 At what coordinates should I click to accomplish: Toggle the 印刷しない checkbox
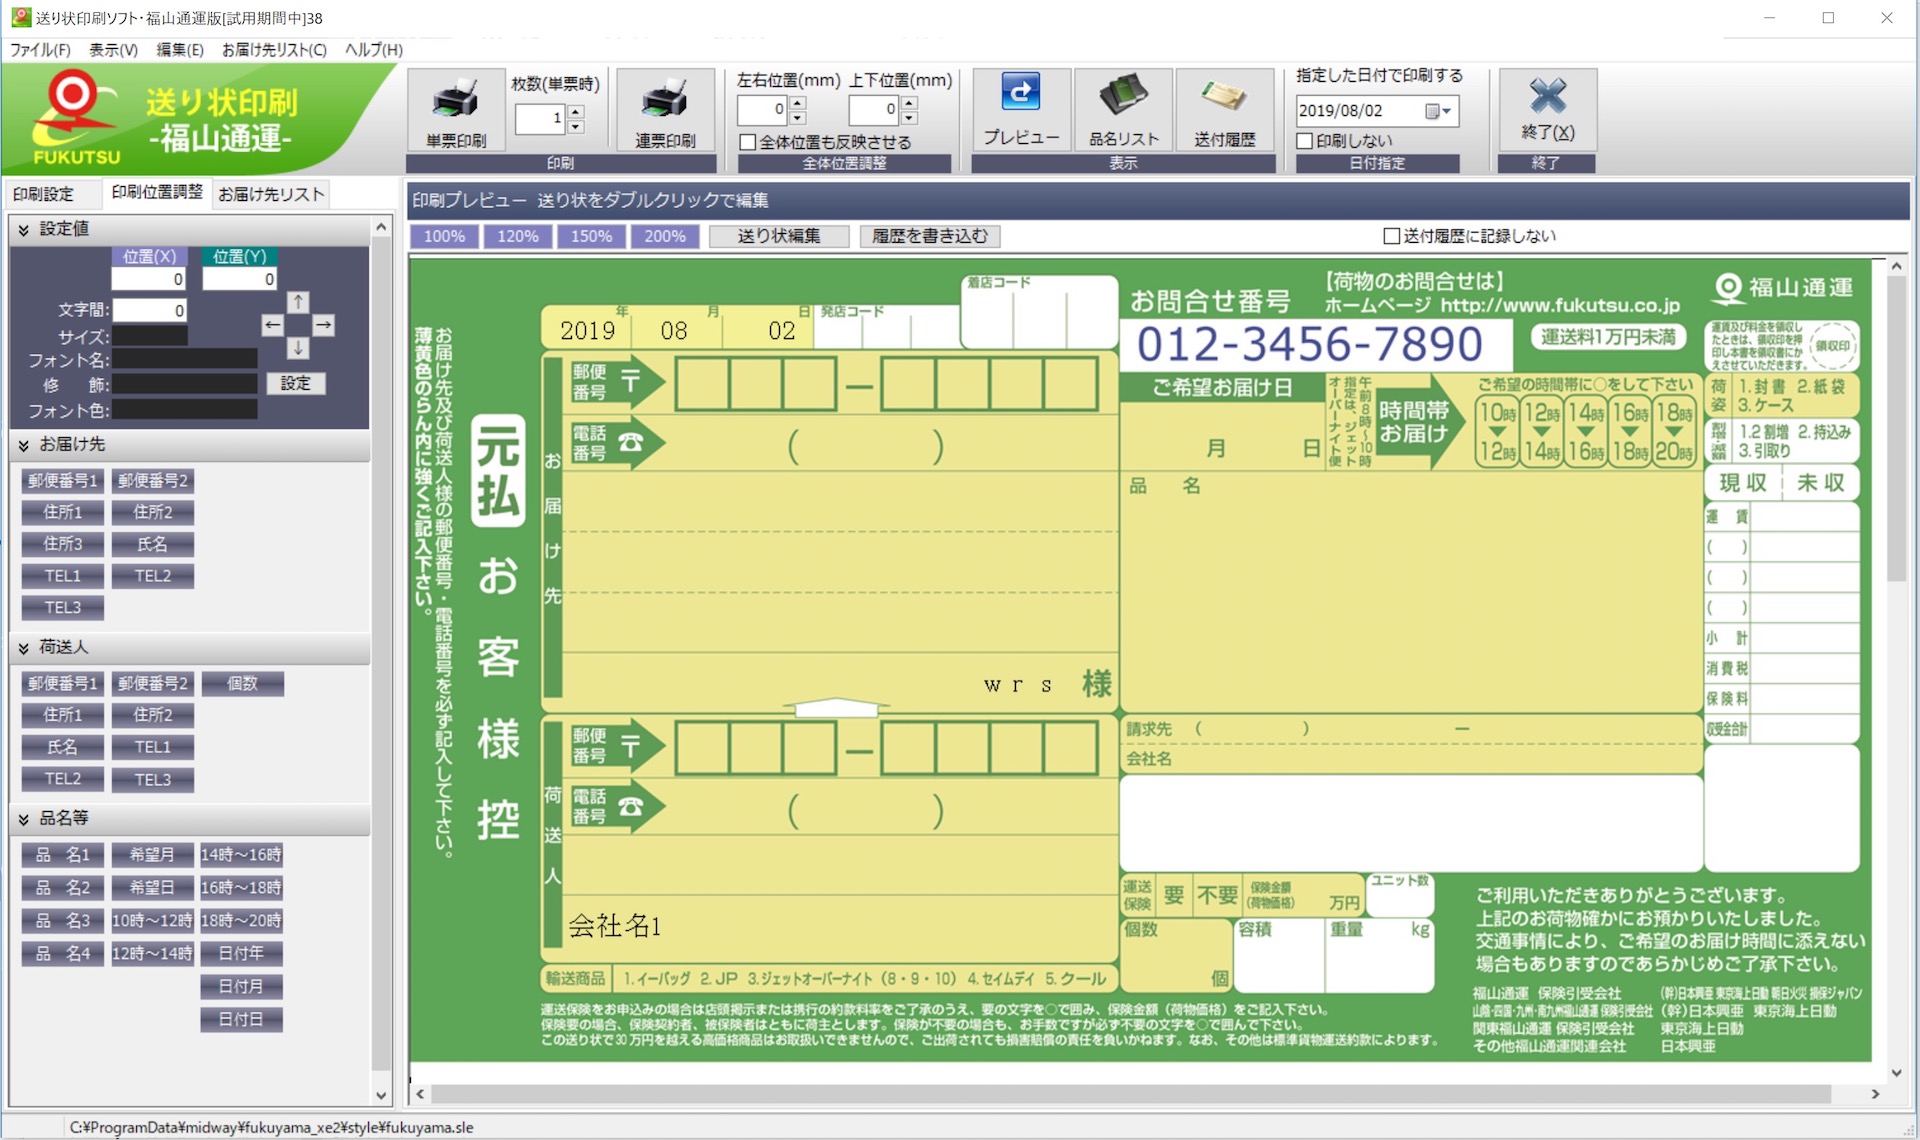coord(1305,141)
